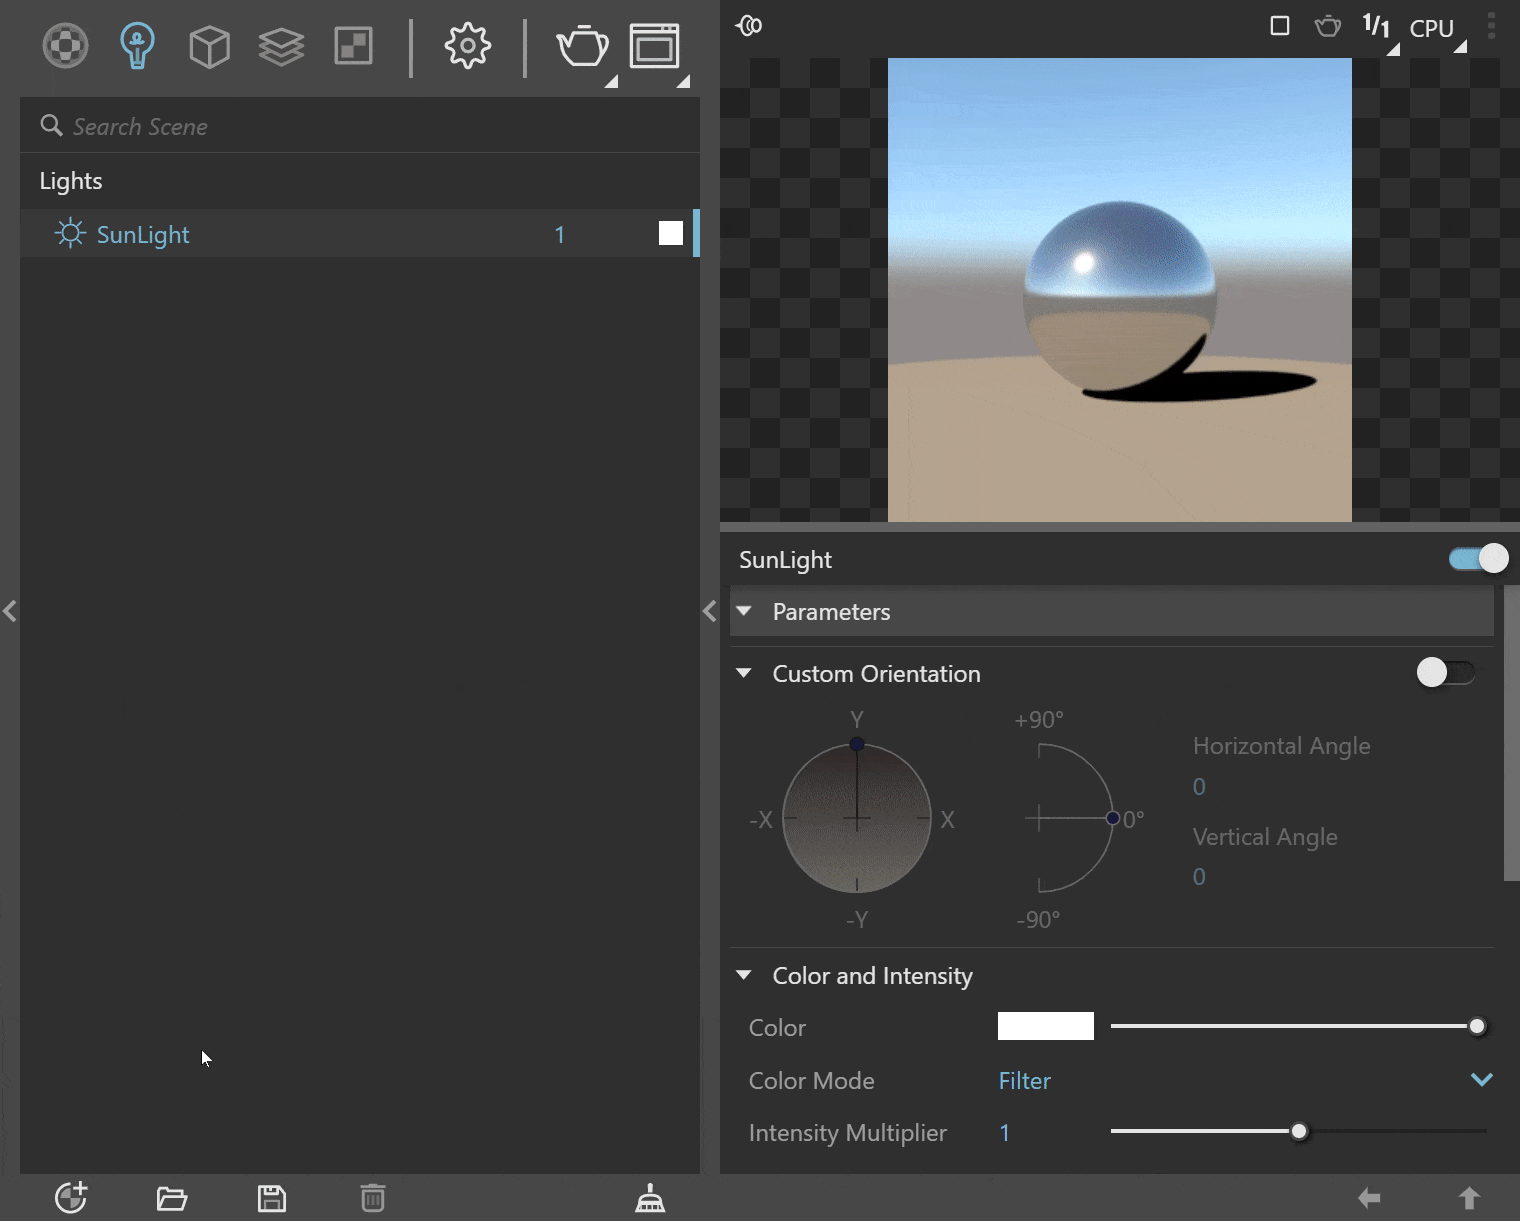1520x1222 pixels.
Task: Open the Materials tab icon
Action: [65, 46]
